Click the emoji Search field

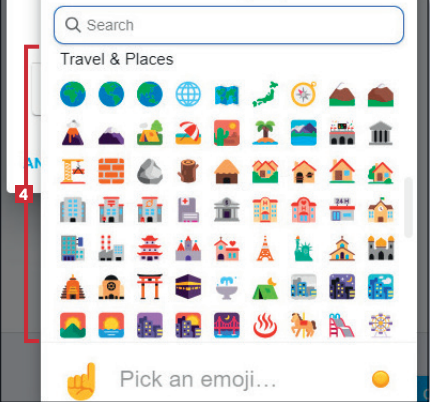[x=229, y=25]
